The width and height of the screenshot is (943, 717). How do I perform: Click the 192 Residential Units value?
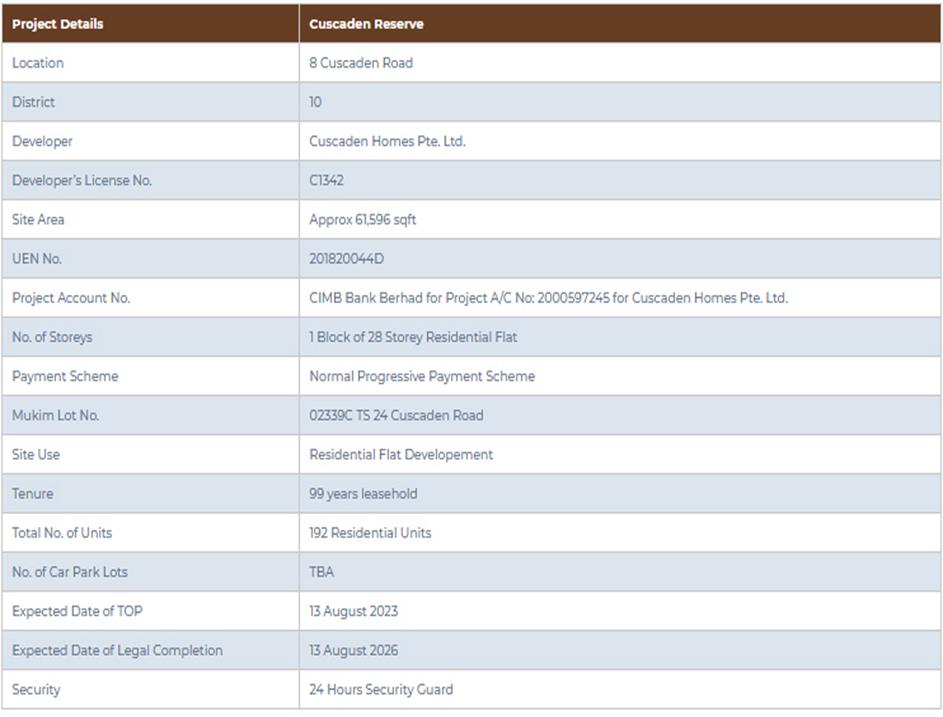click(x=370, y=533)
